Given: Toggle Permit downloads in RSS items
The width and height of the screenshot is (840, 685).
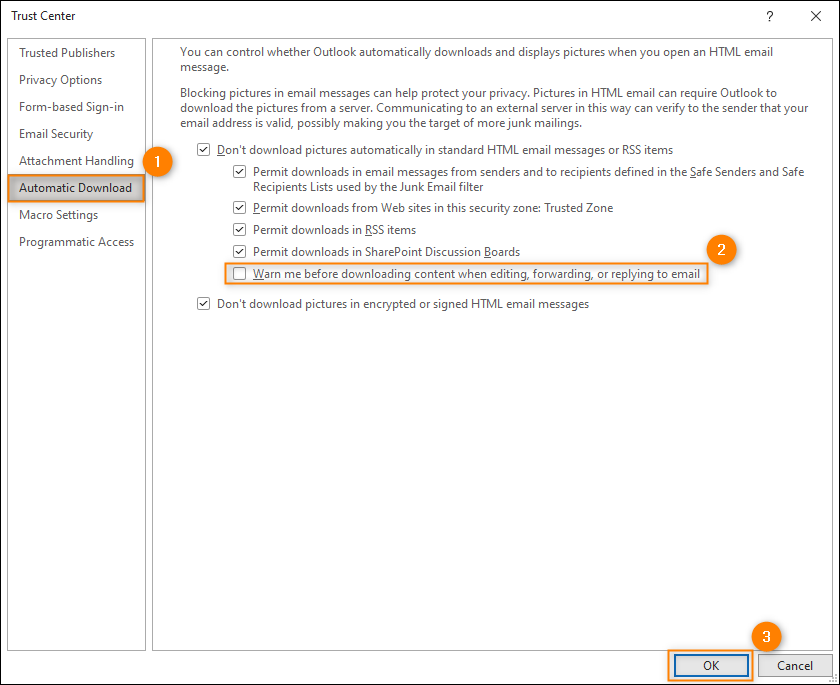Looking at the screenshot, I should [x=239, y=230].
